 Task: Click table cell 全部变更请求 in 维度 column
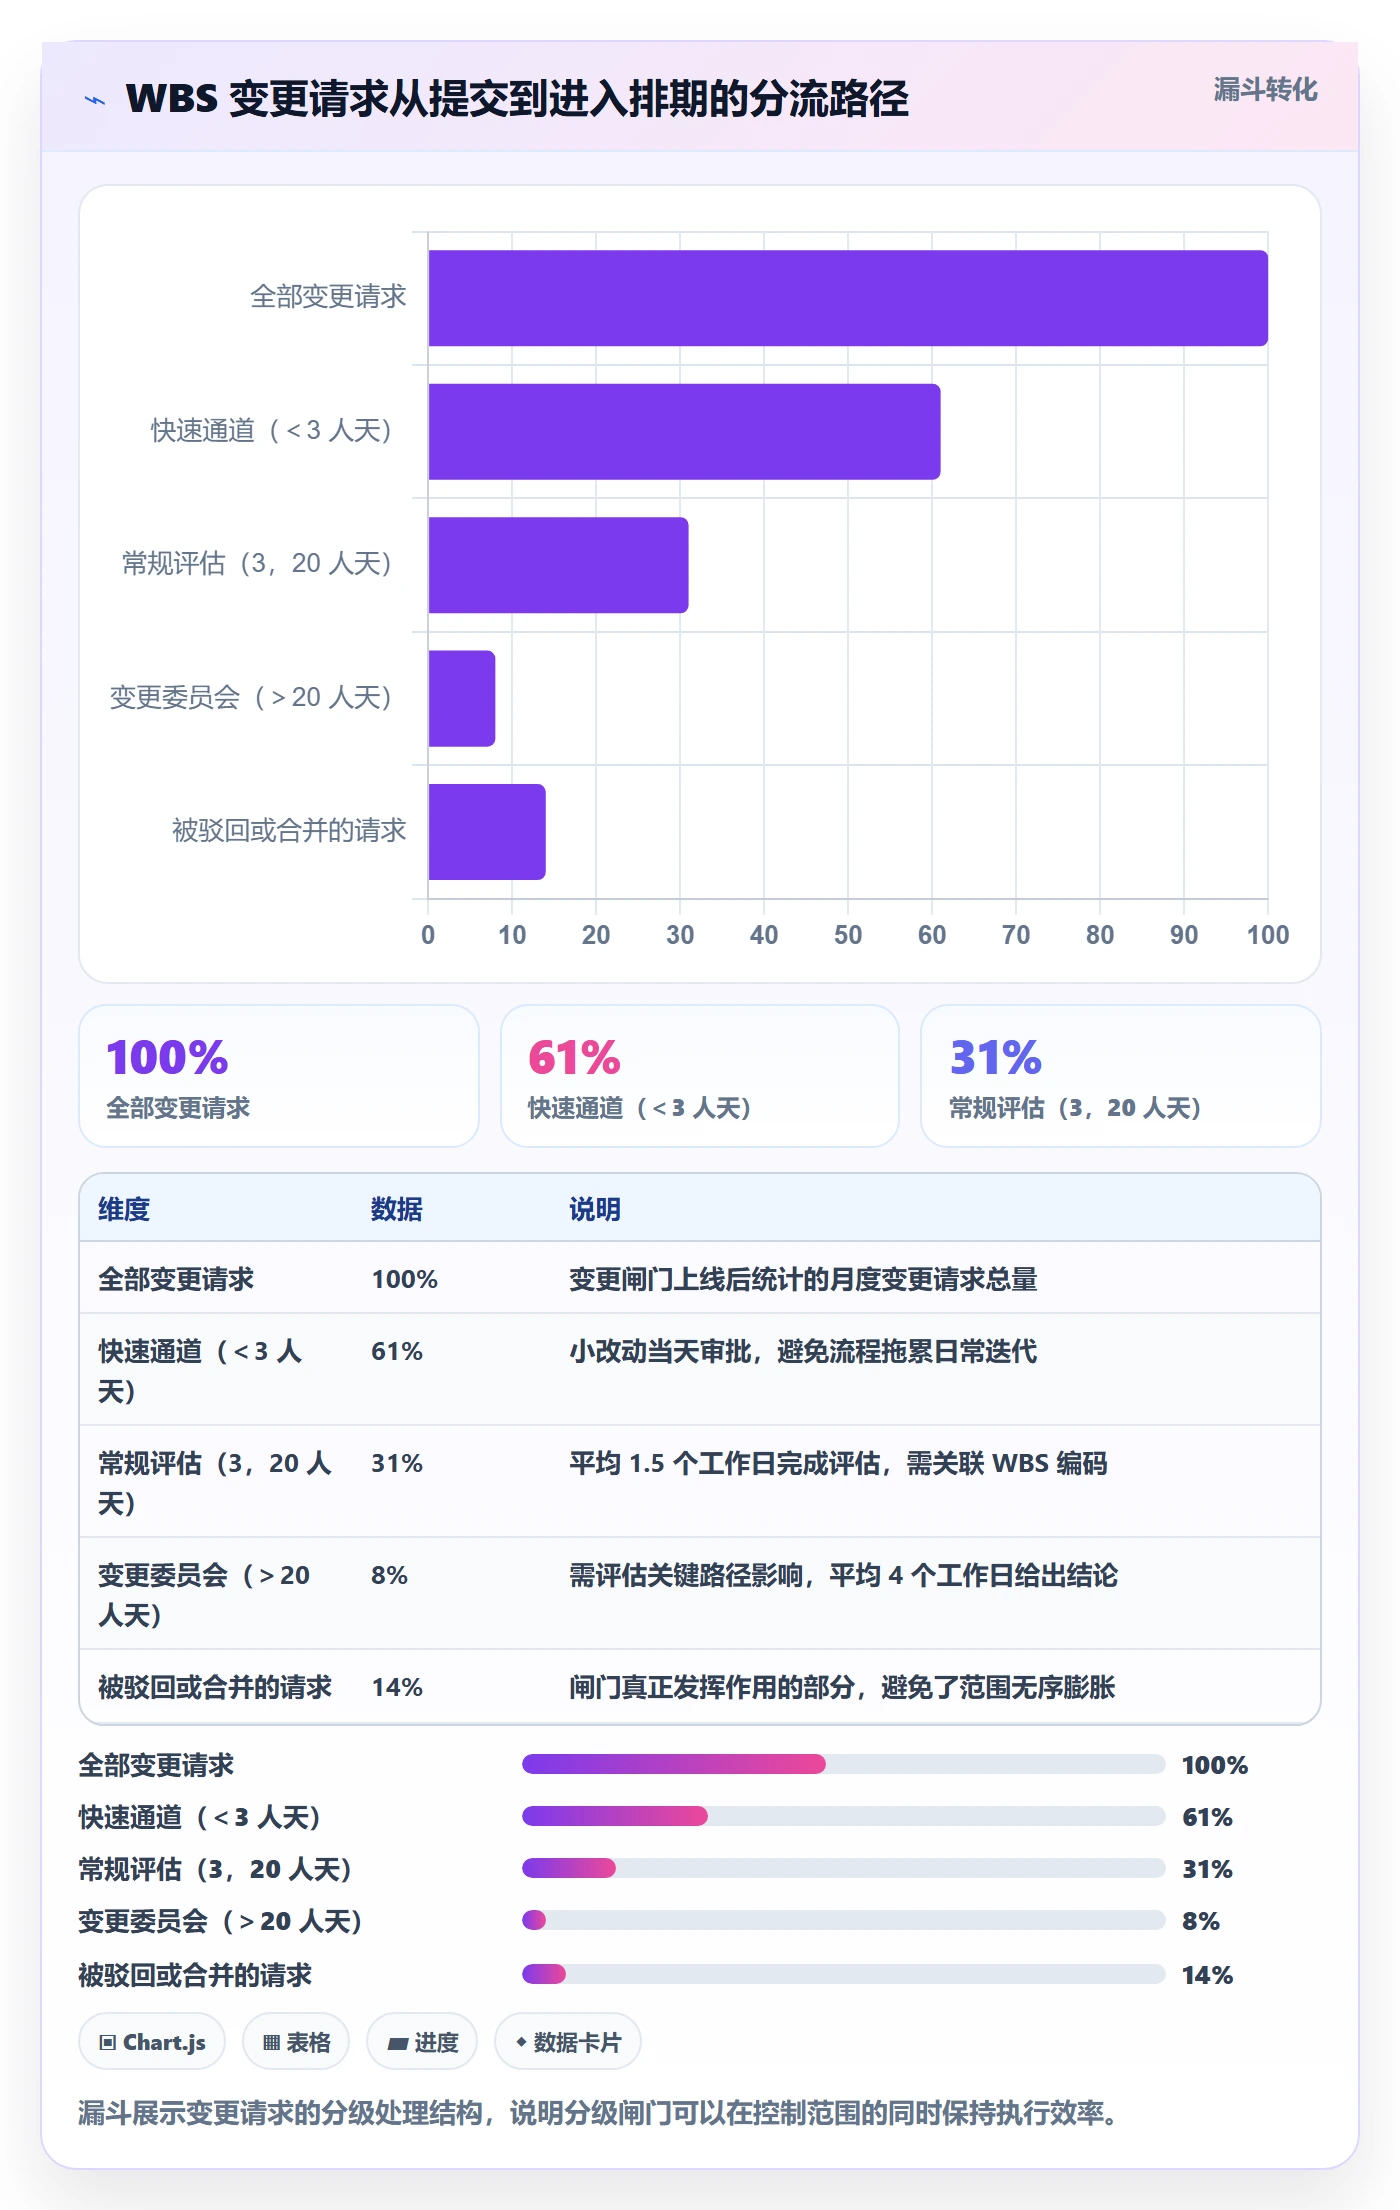176,1279
